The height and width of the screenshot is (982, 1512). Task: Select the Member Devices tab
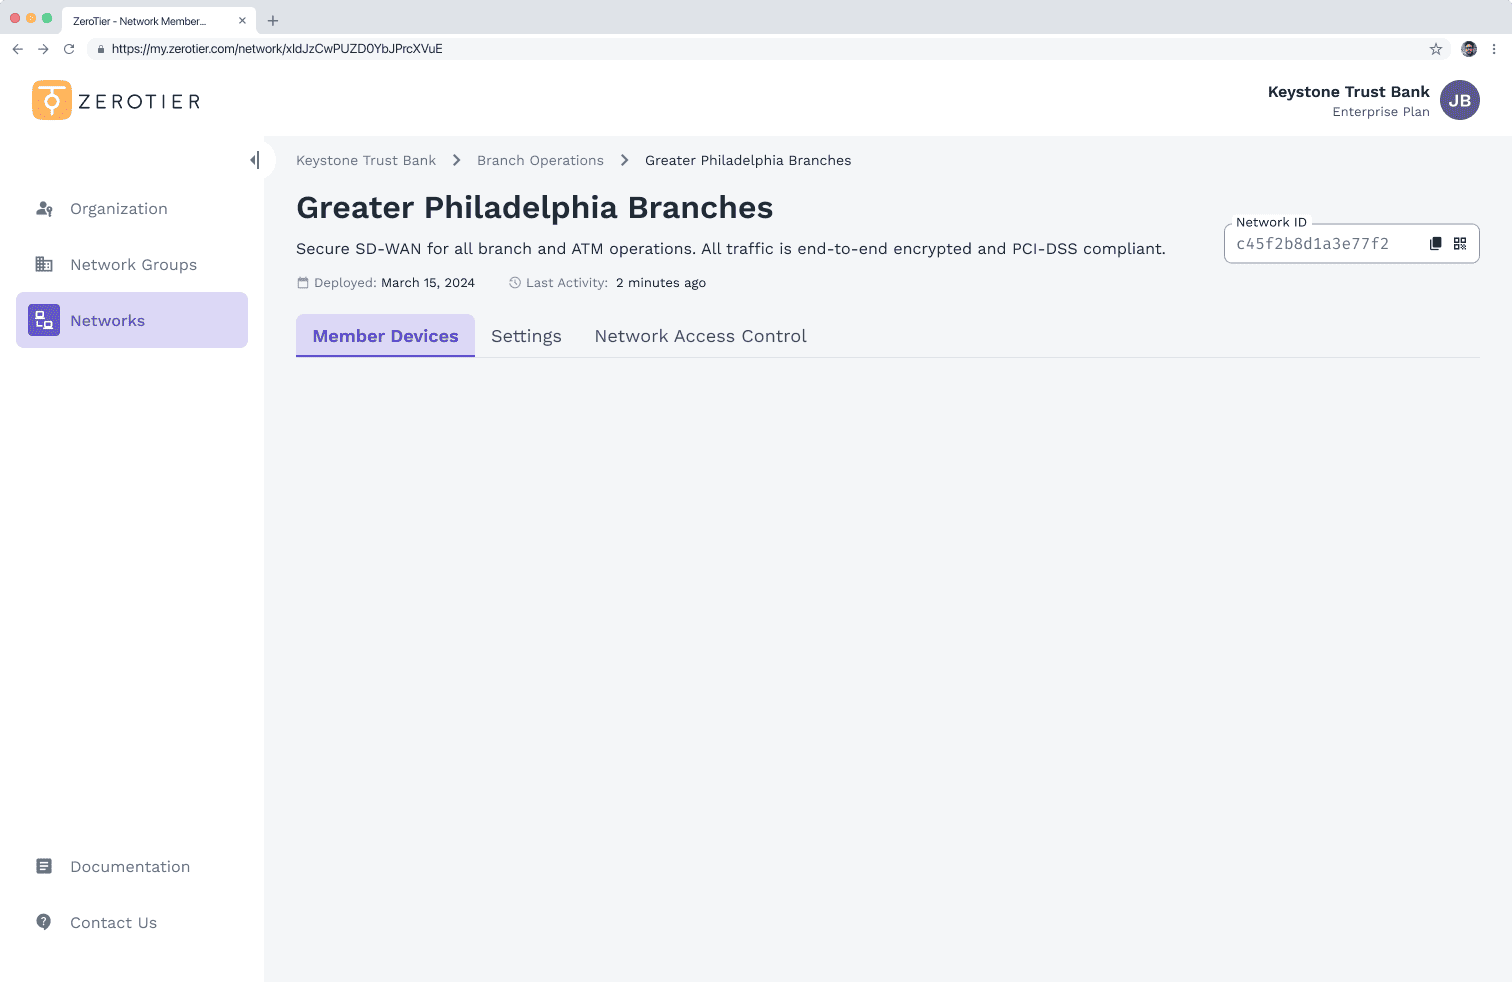[x=385, y=336]
